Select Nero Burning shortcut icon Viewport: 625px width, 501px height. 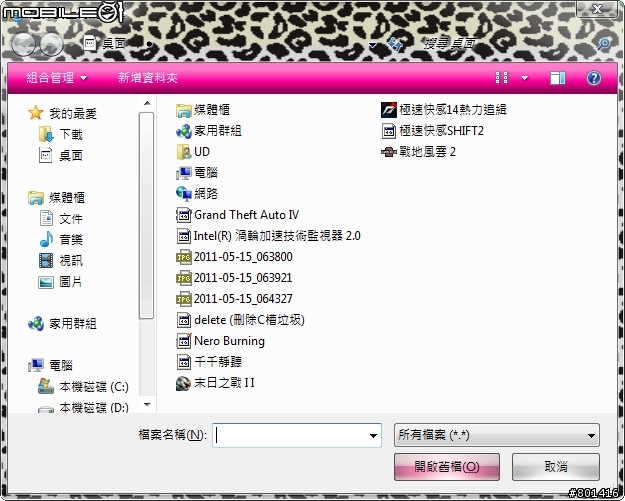click(x=183, y=341)
